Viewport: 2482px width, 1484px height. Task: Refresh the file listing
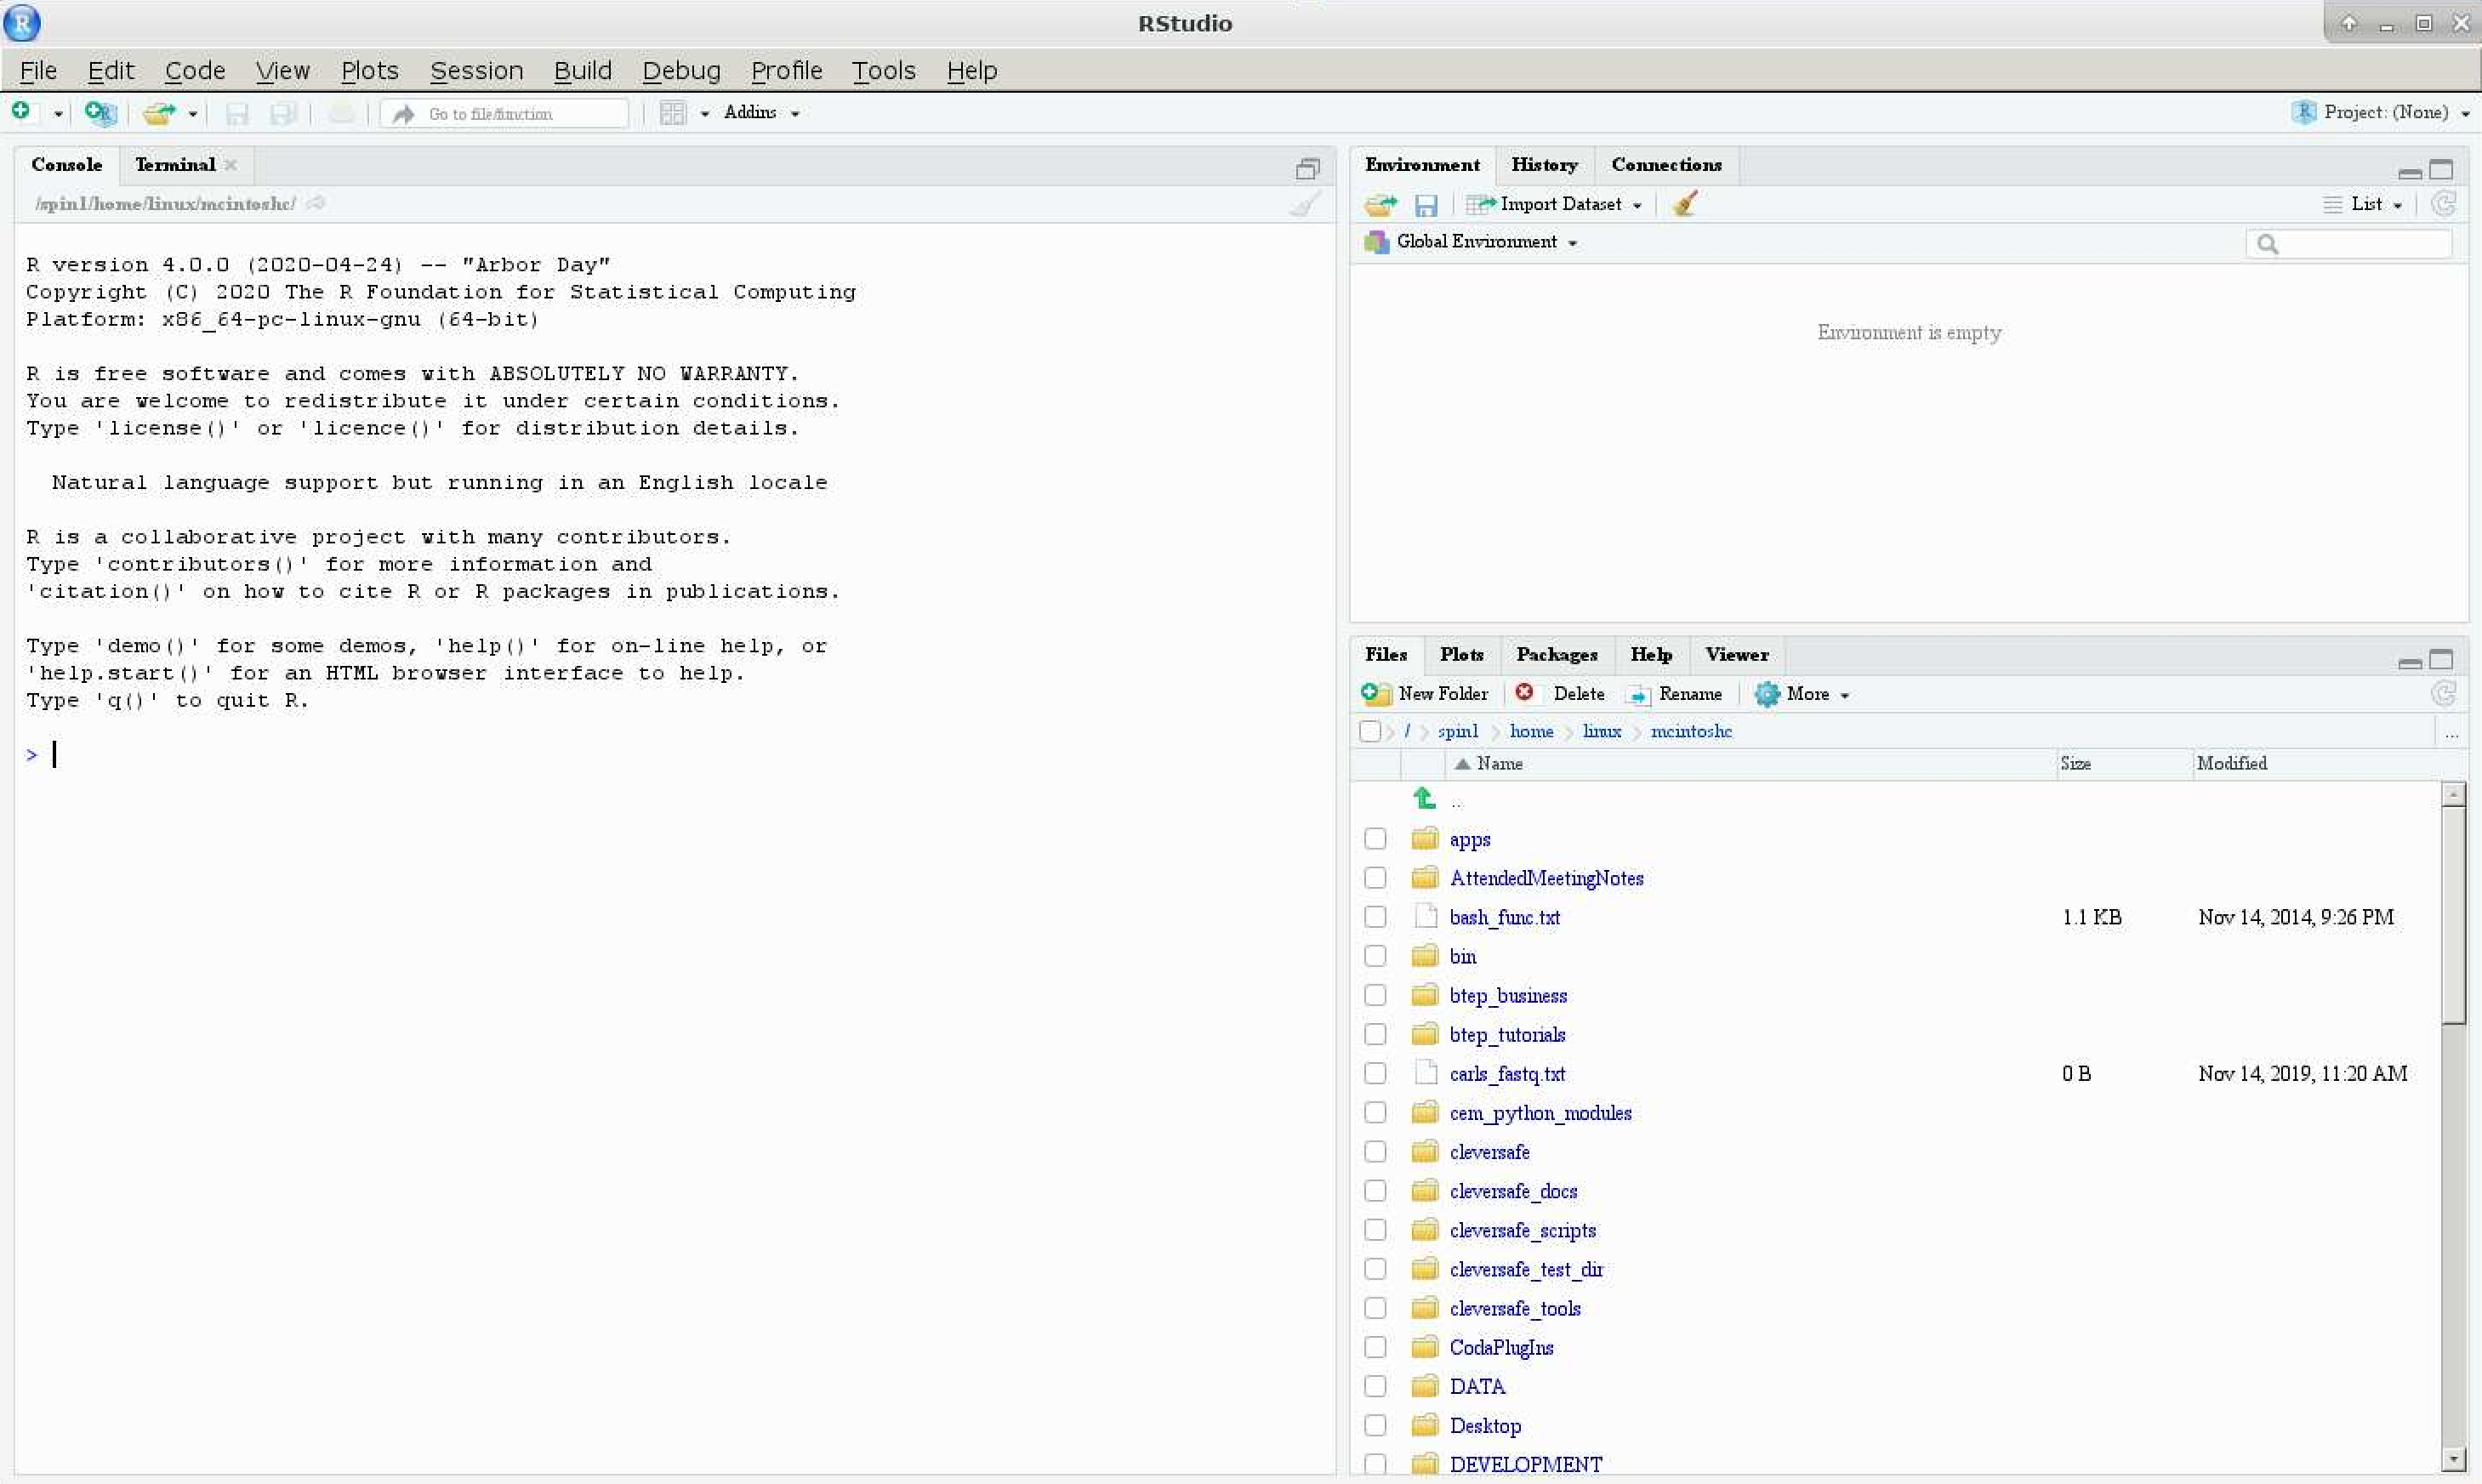point(2443,694)
